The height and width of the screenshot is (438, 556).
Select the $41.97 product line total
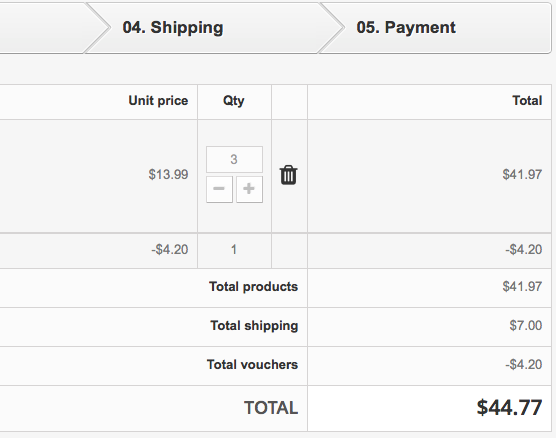point(522,174)
